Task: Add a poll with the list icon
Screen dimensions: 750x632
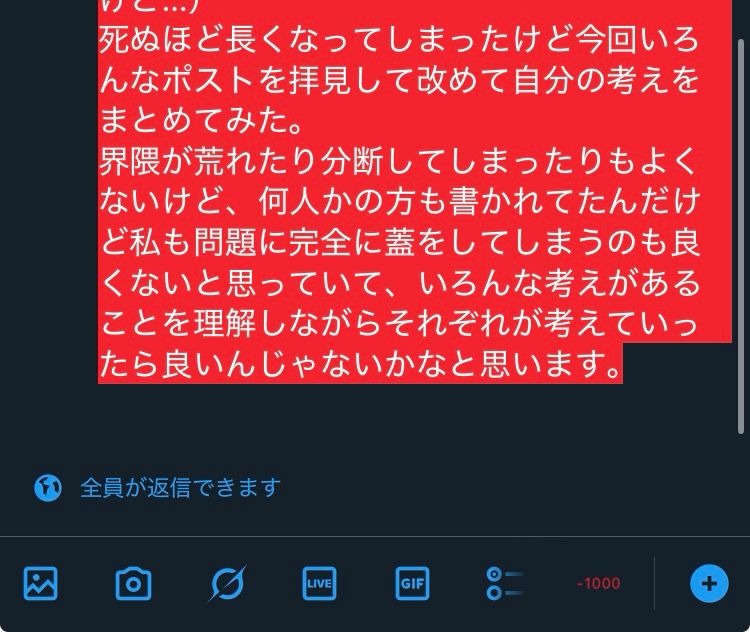Action: pos(505,583)
